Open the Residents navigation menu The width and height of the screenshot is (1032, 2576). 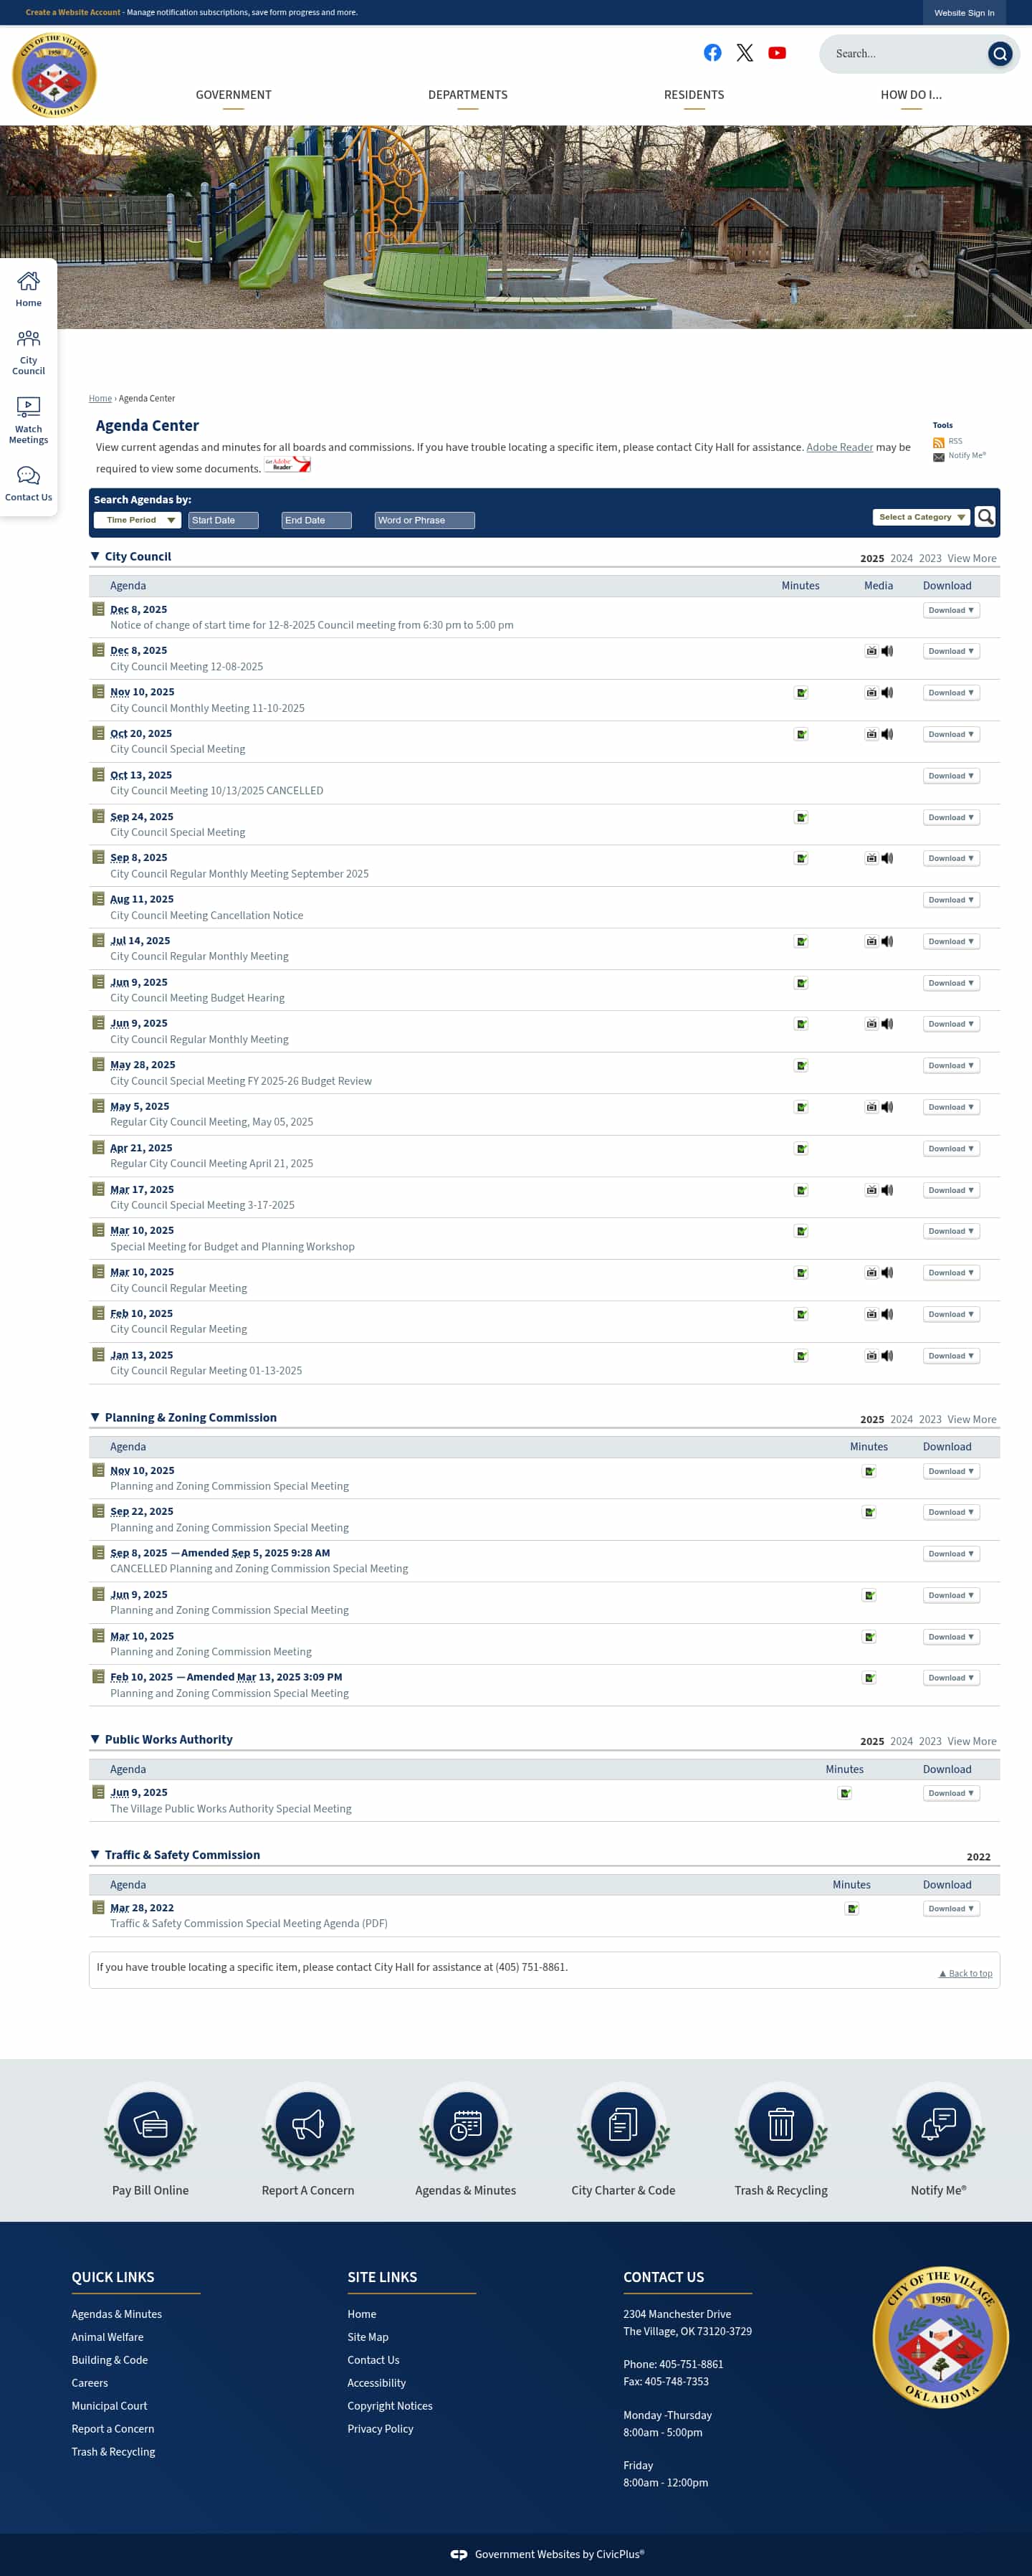[x=693, y=95]
